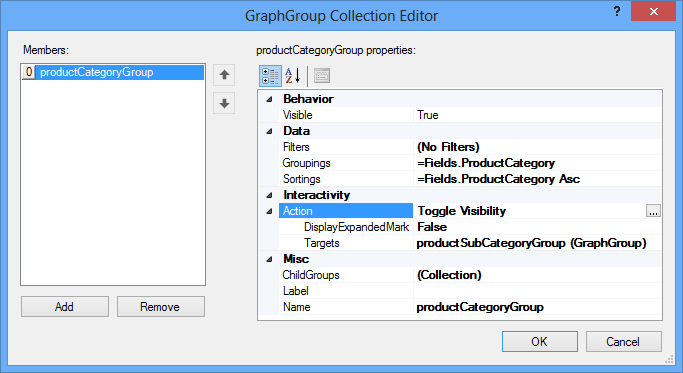The height and width of the screenshot is (373, 683).
Task: Collapse the Interactivity category
Action: point(269,195)
